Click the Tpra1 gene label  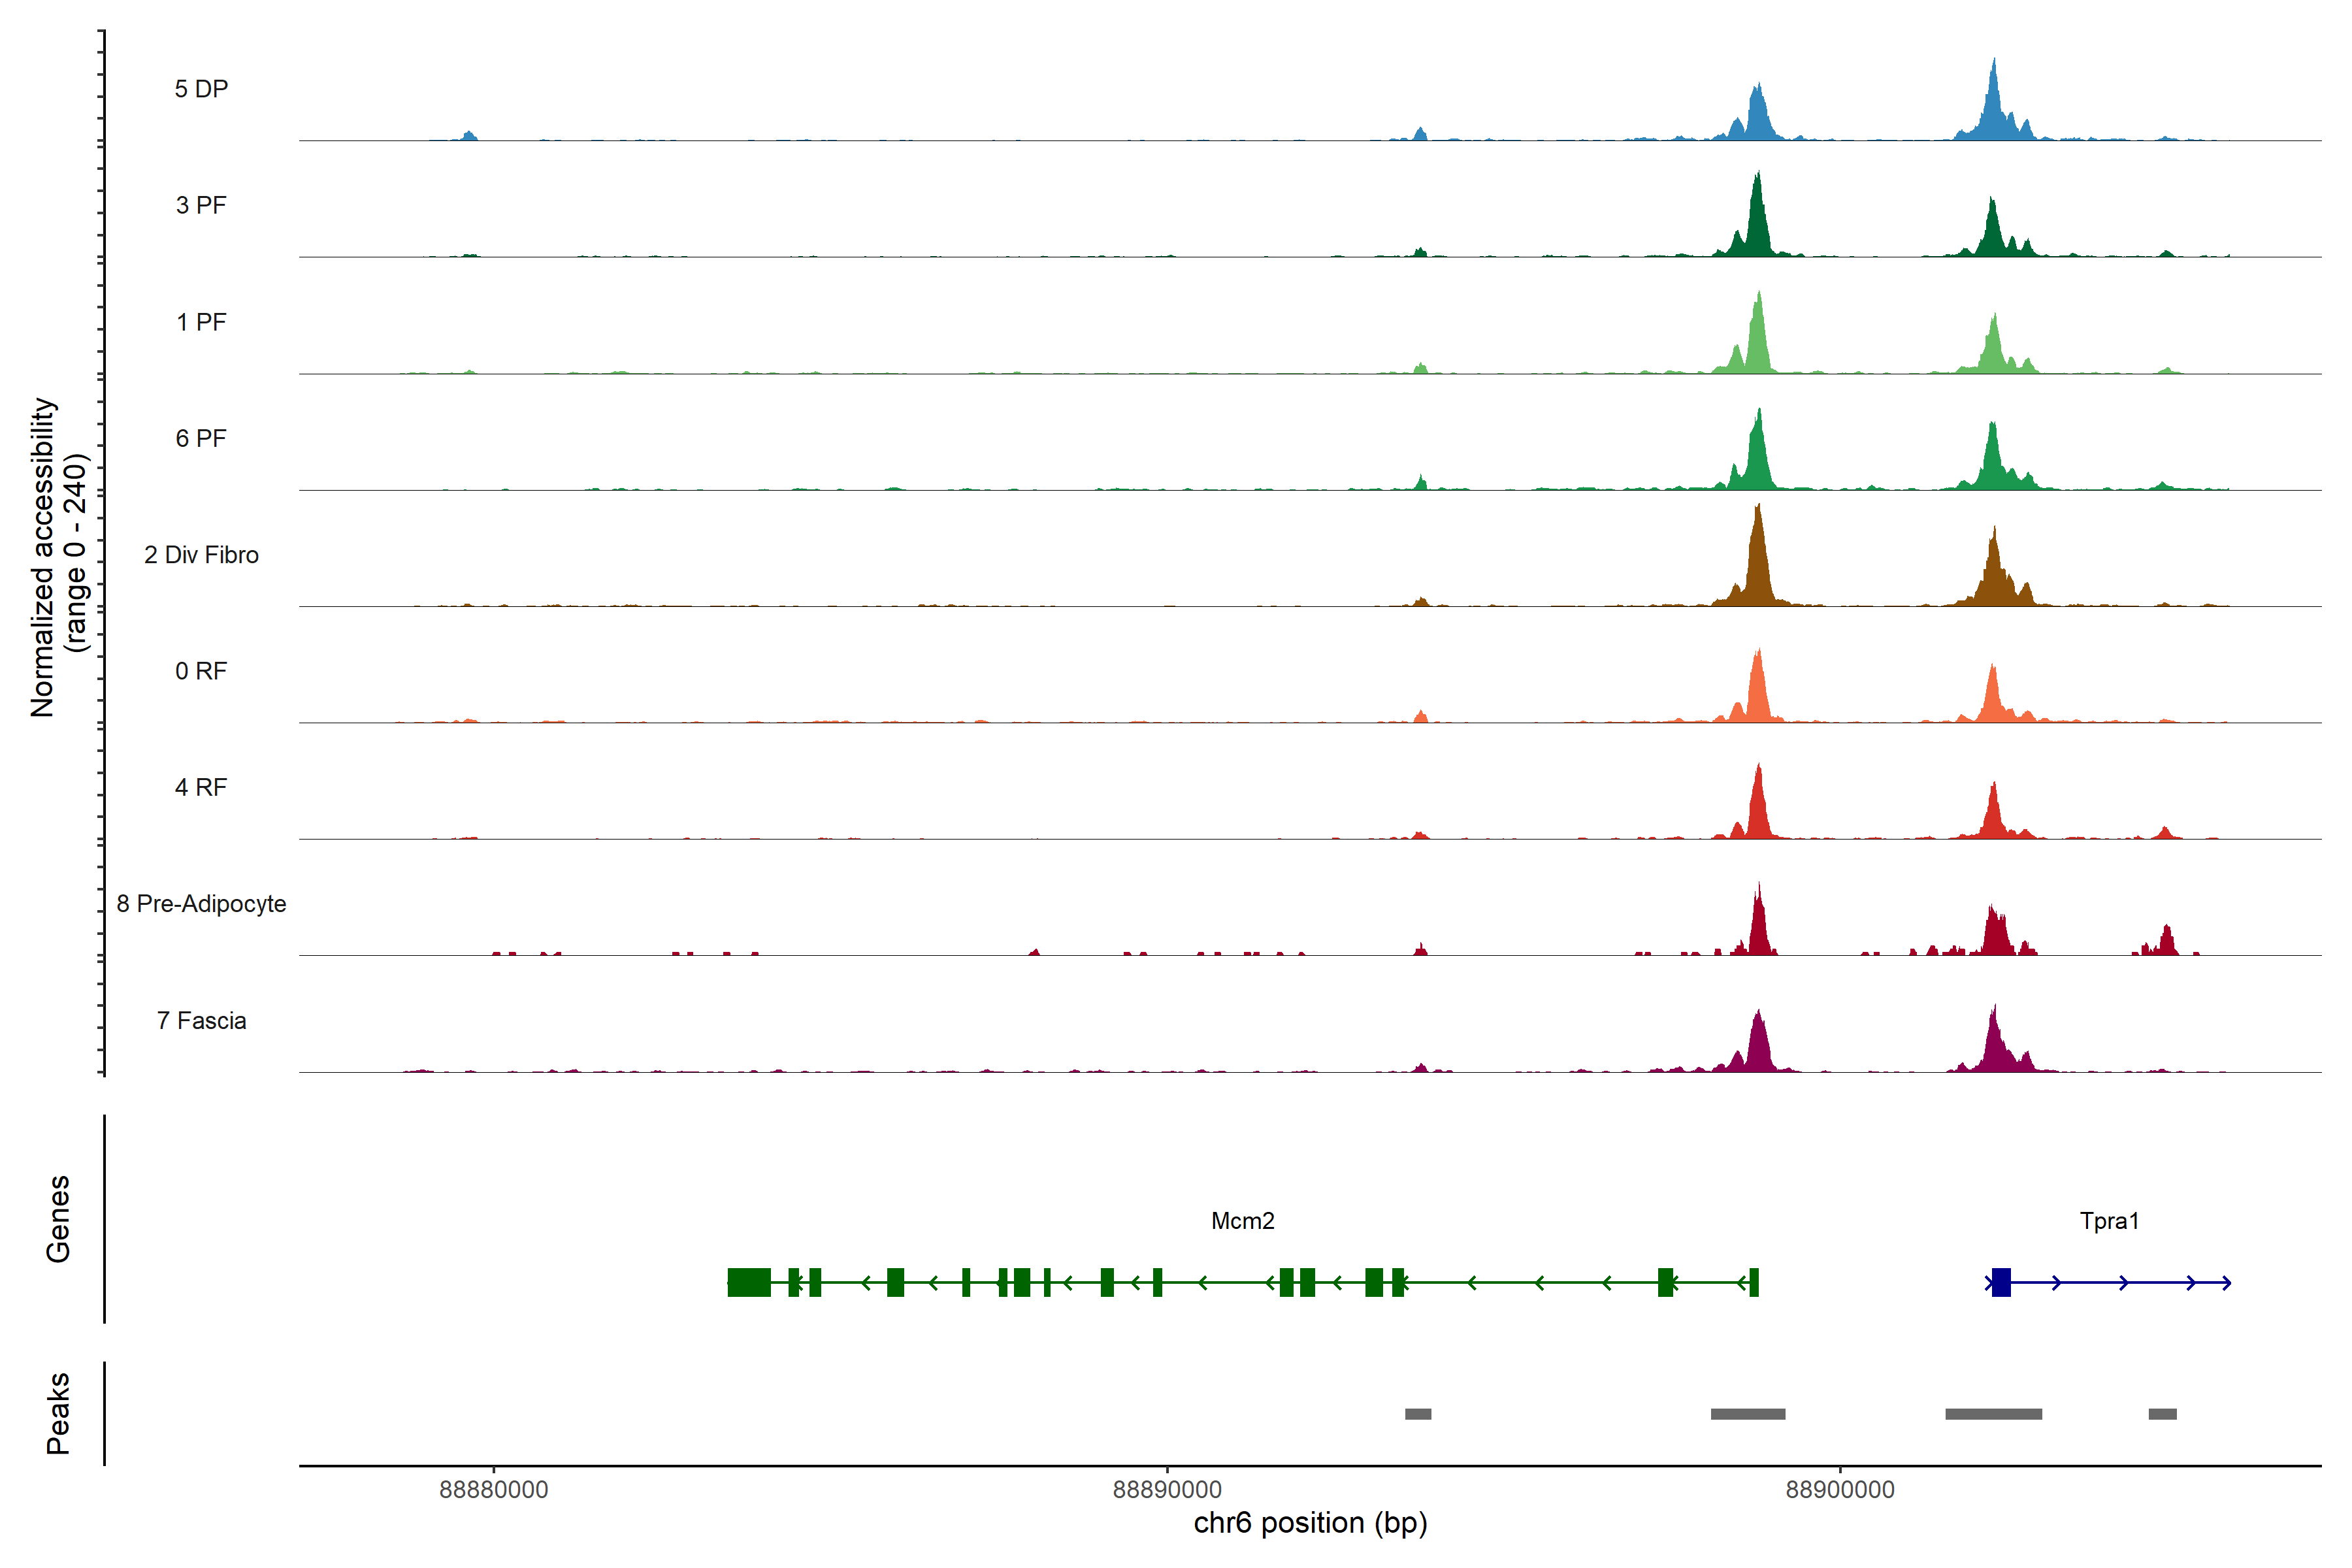tap(2109, 1221)
